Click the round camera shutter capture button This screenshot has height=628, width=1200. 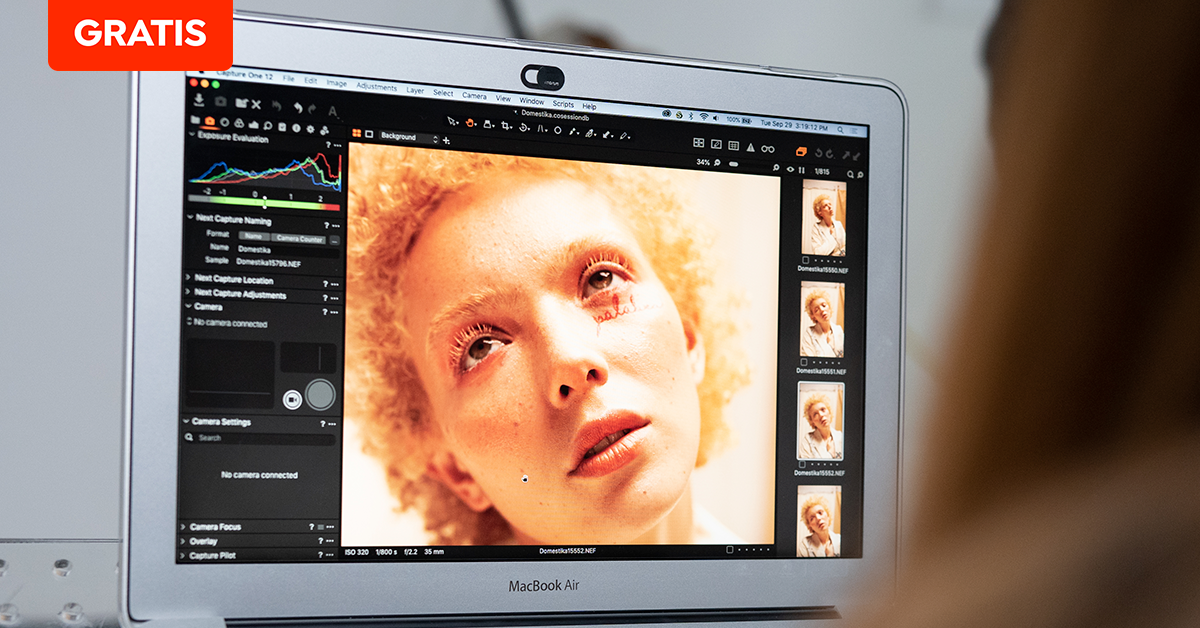320,394
